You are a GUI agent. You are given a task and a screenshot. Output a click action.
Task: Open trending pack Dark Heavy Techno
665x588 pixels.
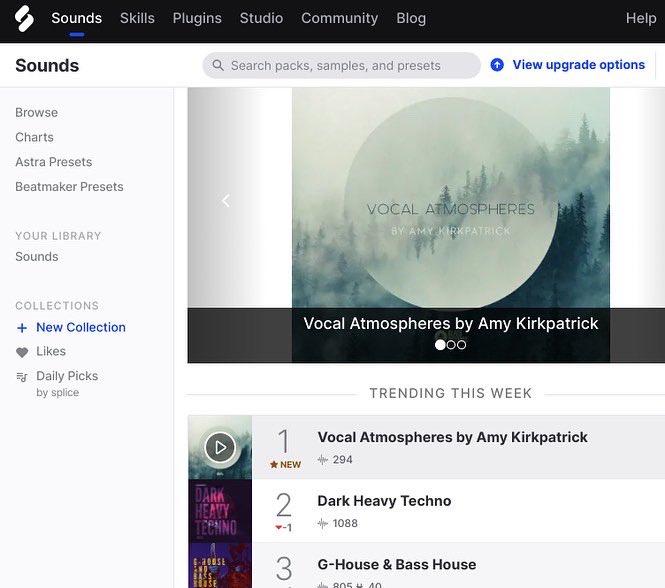[384, 501]
